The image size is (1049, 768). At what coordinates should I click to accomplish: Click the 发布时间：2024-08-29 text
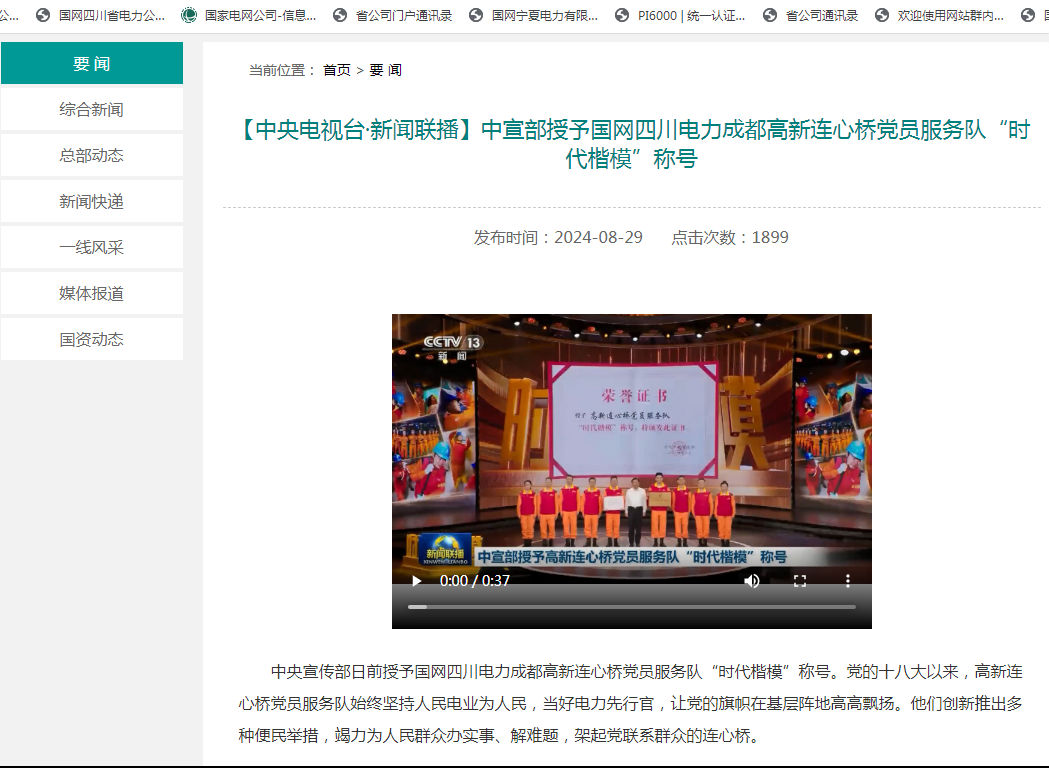(558, 237)
